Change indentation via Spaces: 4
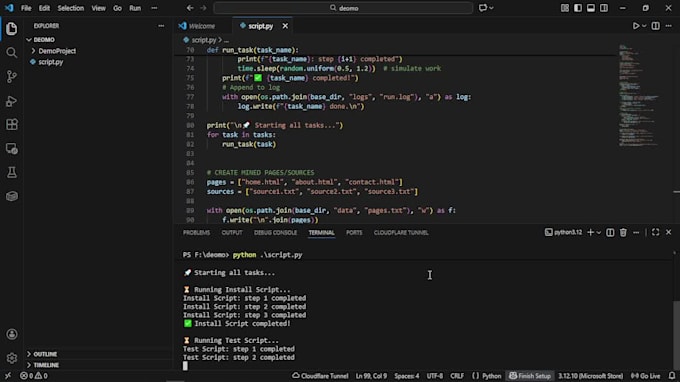Viewport: 680px width, 382px height. click(x=406, y=376)
